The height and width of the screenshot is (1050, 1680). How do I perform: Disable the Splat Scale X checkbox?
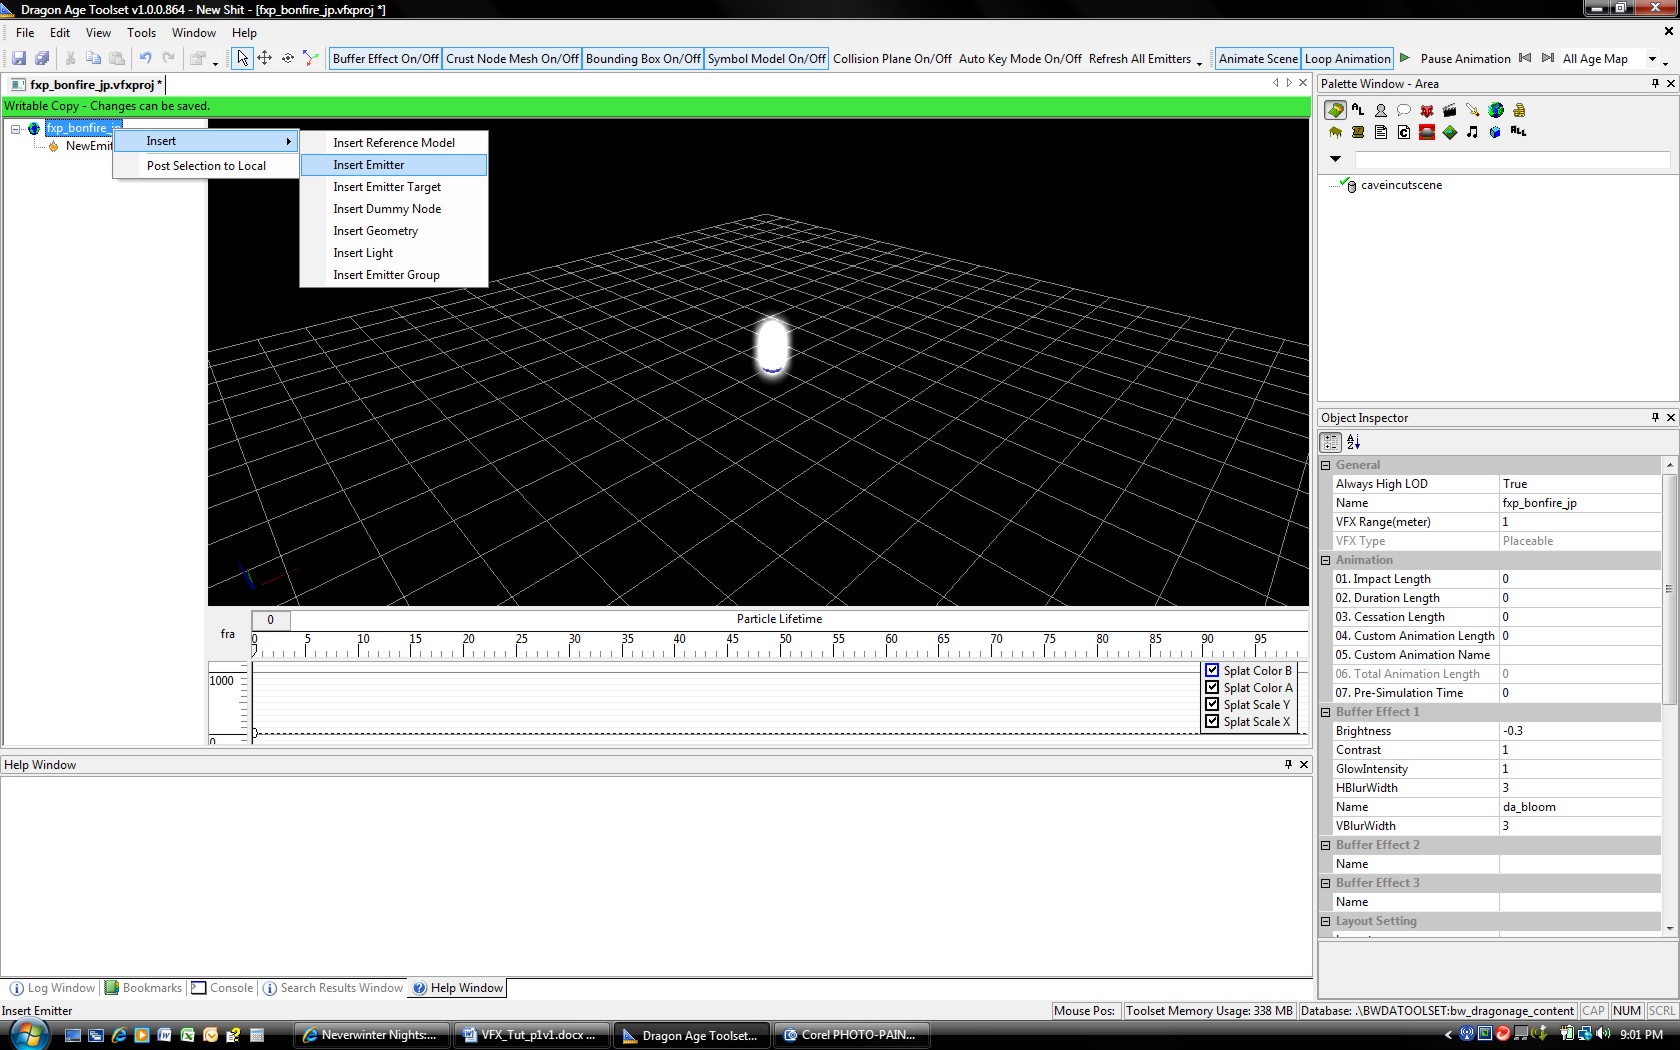click(1212, 722)
